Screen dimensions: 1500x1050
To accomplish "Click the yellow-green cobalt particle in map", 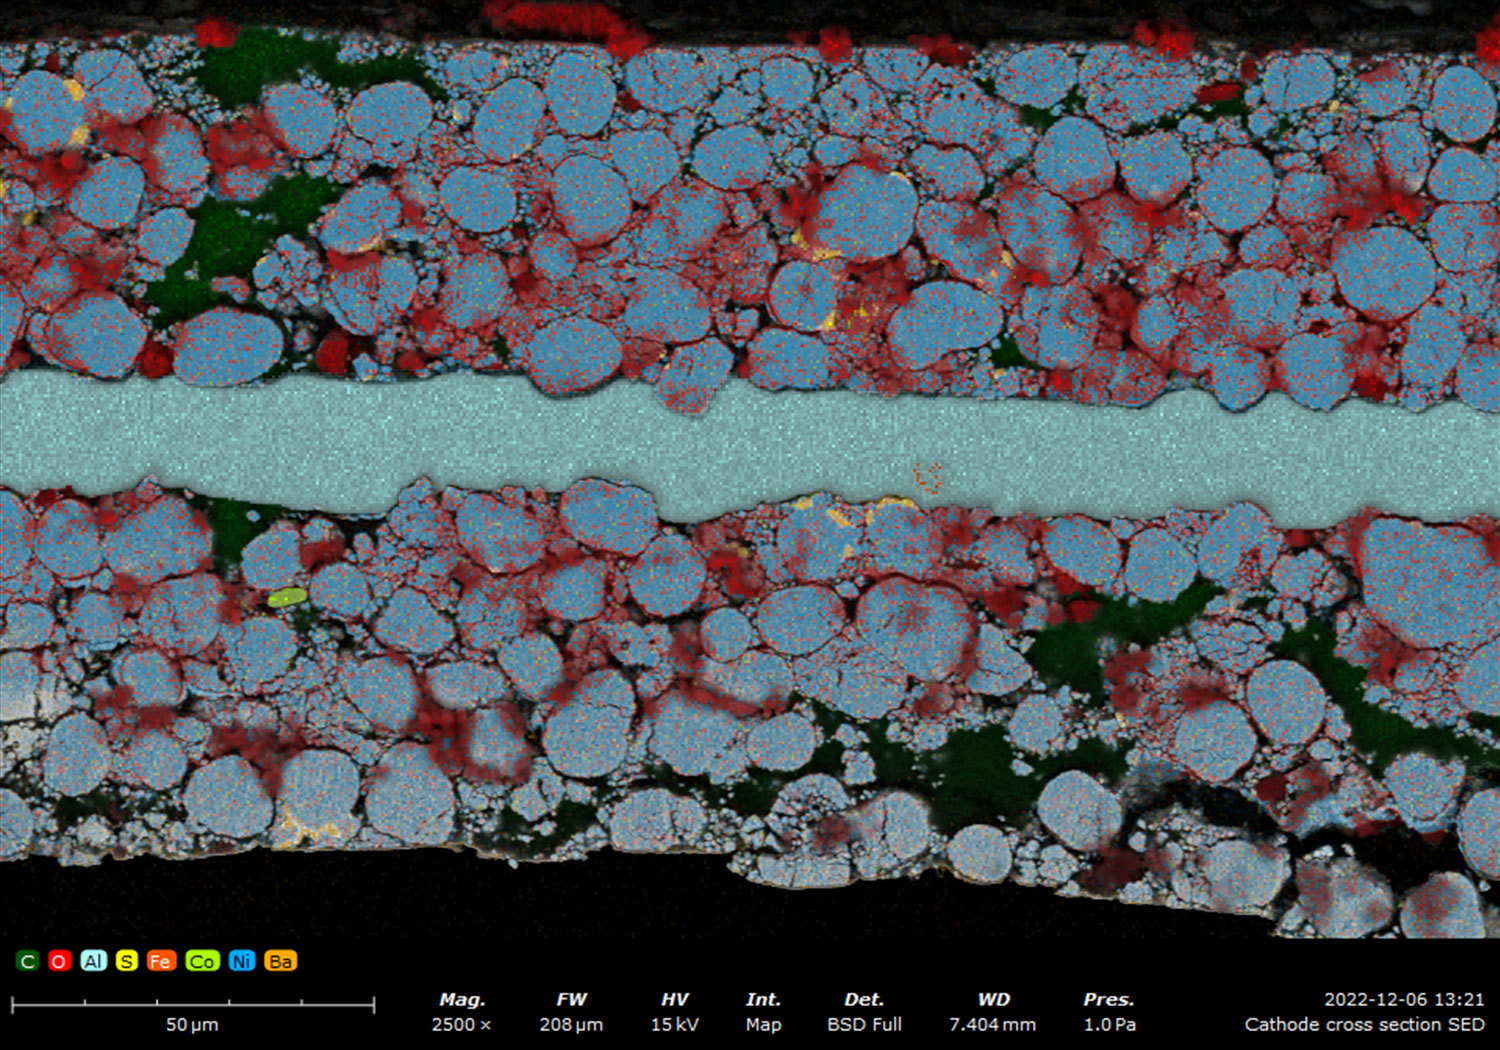I will [x=287, y=597].
